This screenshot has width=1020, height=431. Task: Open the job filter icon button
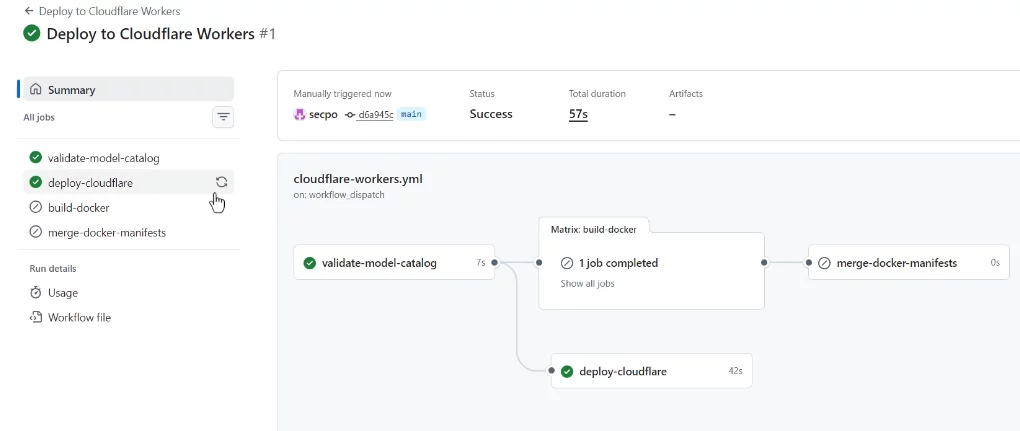(223, 117)
